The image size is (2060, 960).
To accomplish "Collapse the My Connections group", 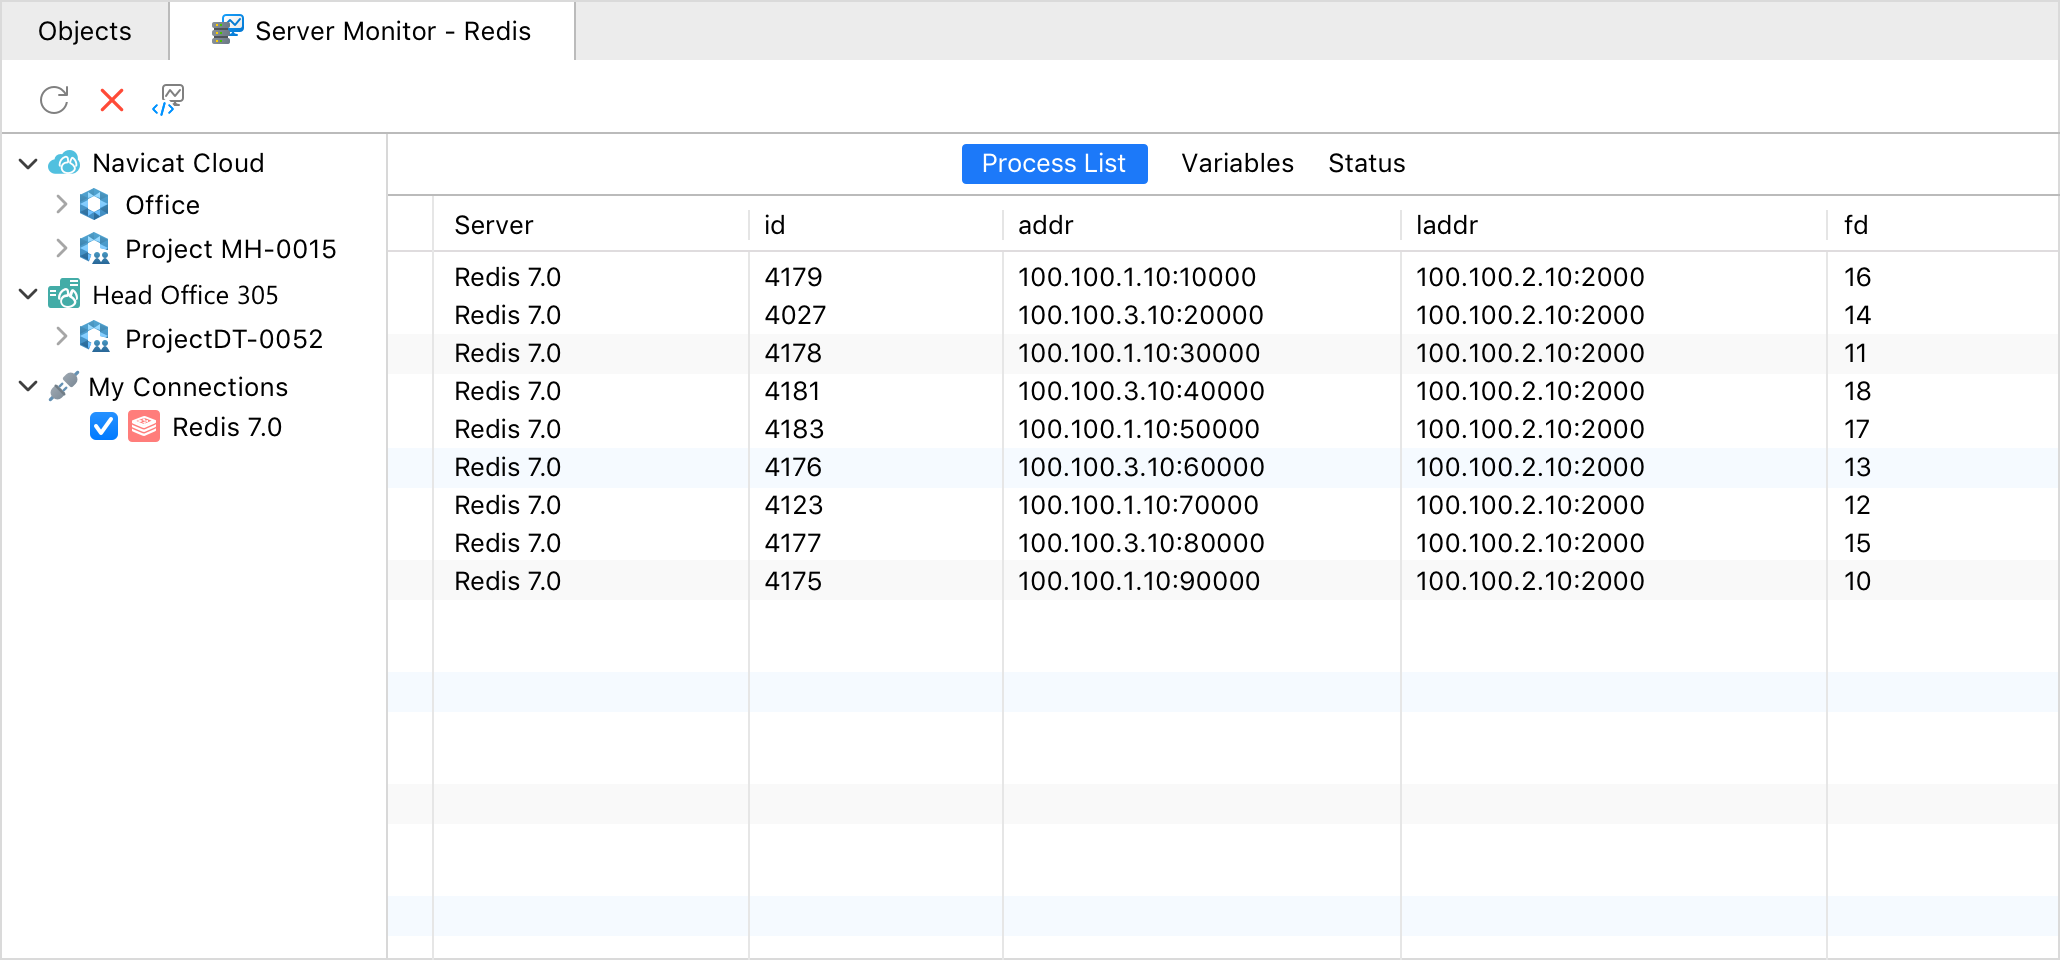I will coord(28,386).
